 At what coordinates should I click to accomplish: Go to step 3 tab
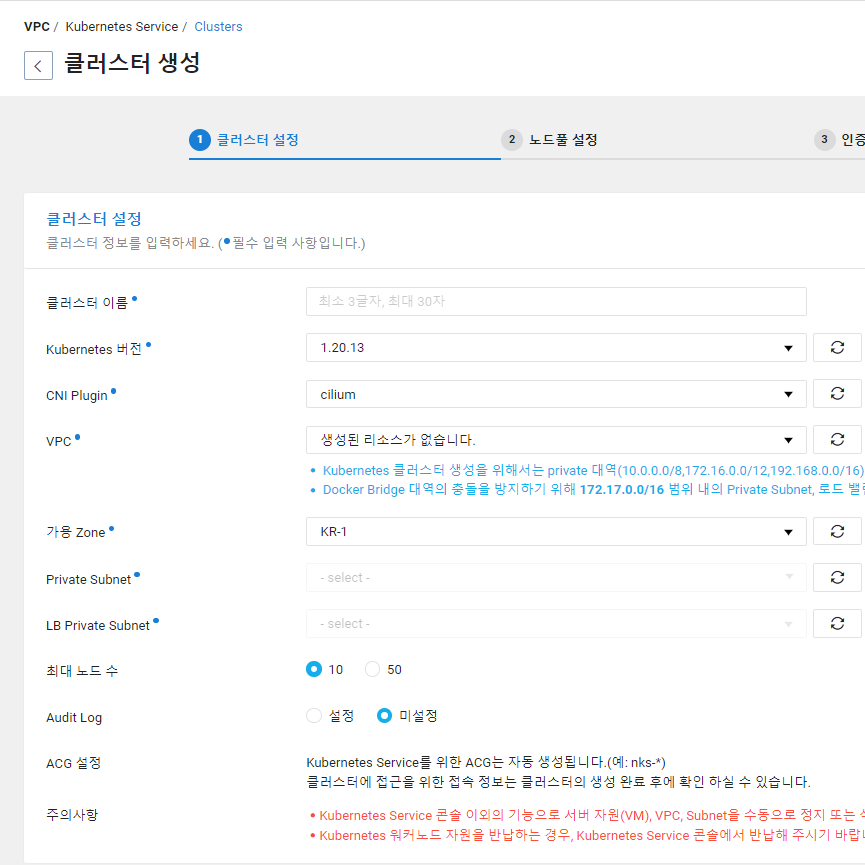pos(840,140)
